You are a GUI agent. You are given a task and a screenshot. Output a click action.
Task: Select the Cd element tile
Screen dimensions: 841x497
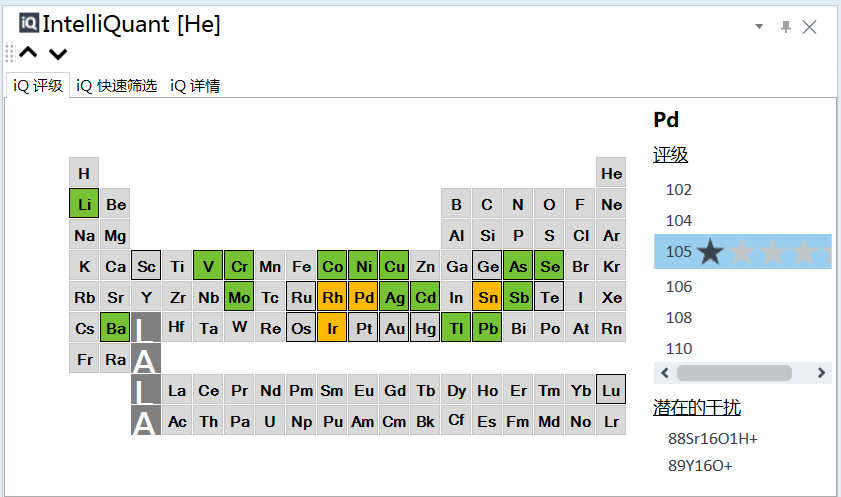(x=425, y=297)
